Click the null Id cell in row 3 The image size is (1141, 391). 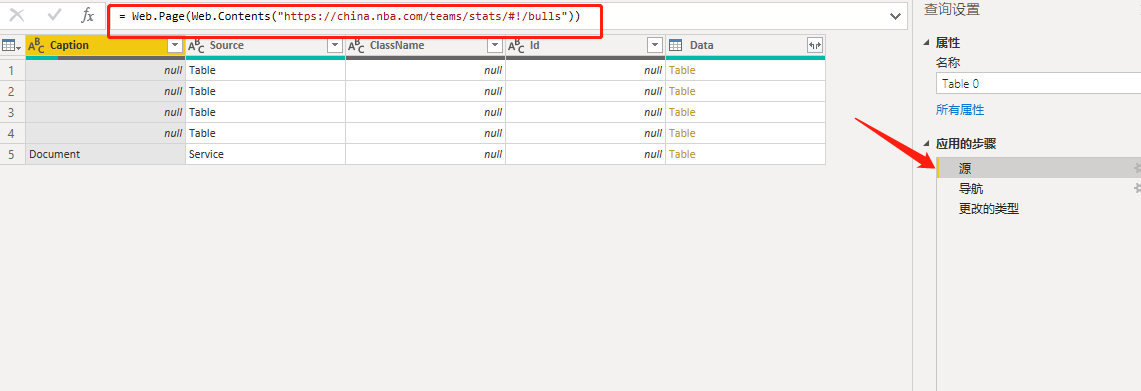tap(586, 112)
